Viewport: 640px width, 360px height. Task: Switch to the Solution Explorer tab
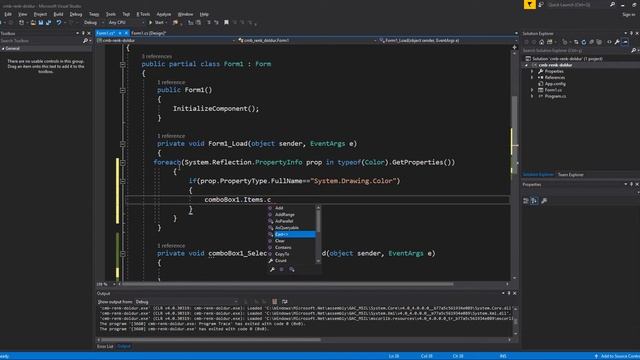538,175
